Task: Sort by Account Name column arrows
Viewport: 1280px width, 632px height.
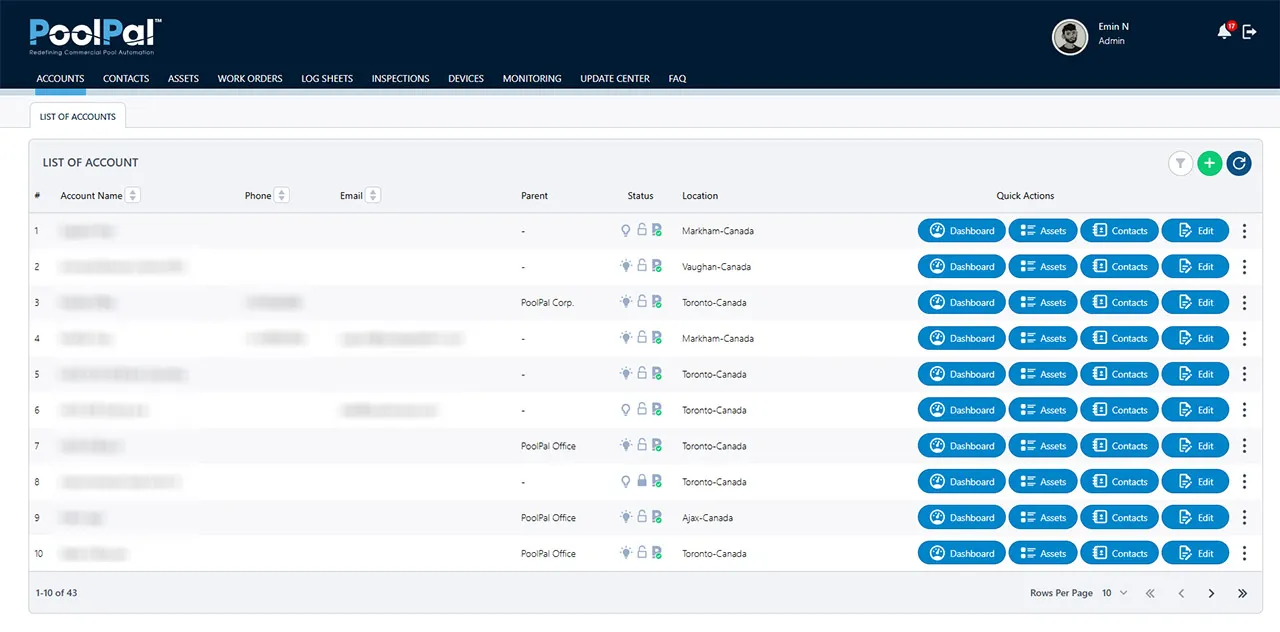Action: pos(133,196)
